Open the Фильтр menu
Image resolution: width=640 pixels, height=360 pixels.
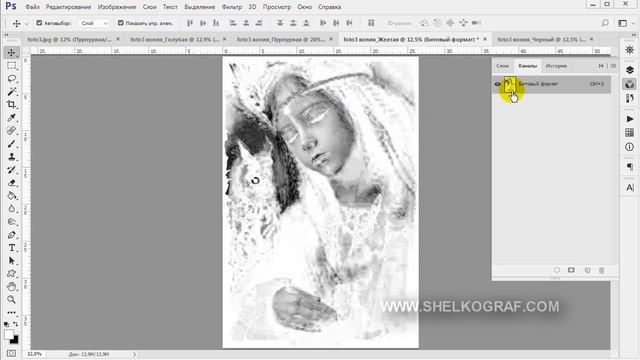click(232, 7)
